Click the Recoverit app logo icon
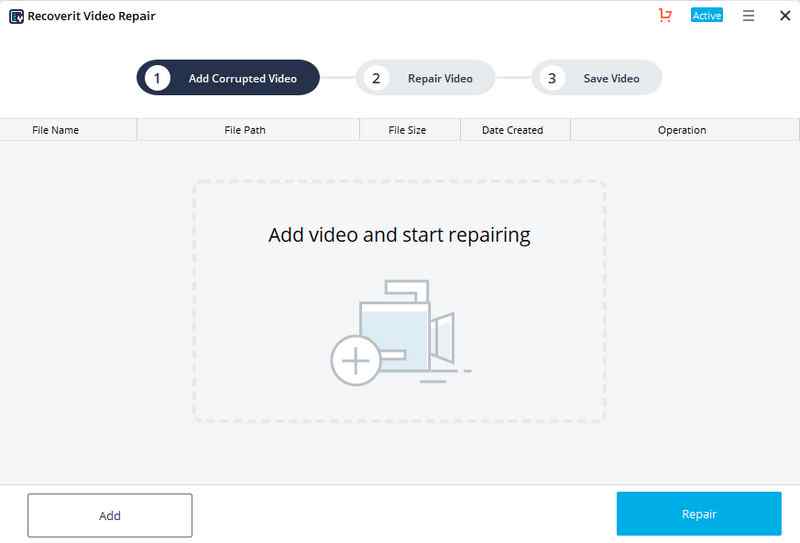This screenshot has width=800, height=543. (x=16, y=16)
